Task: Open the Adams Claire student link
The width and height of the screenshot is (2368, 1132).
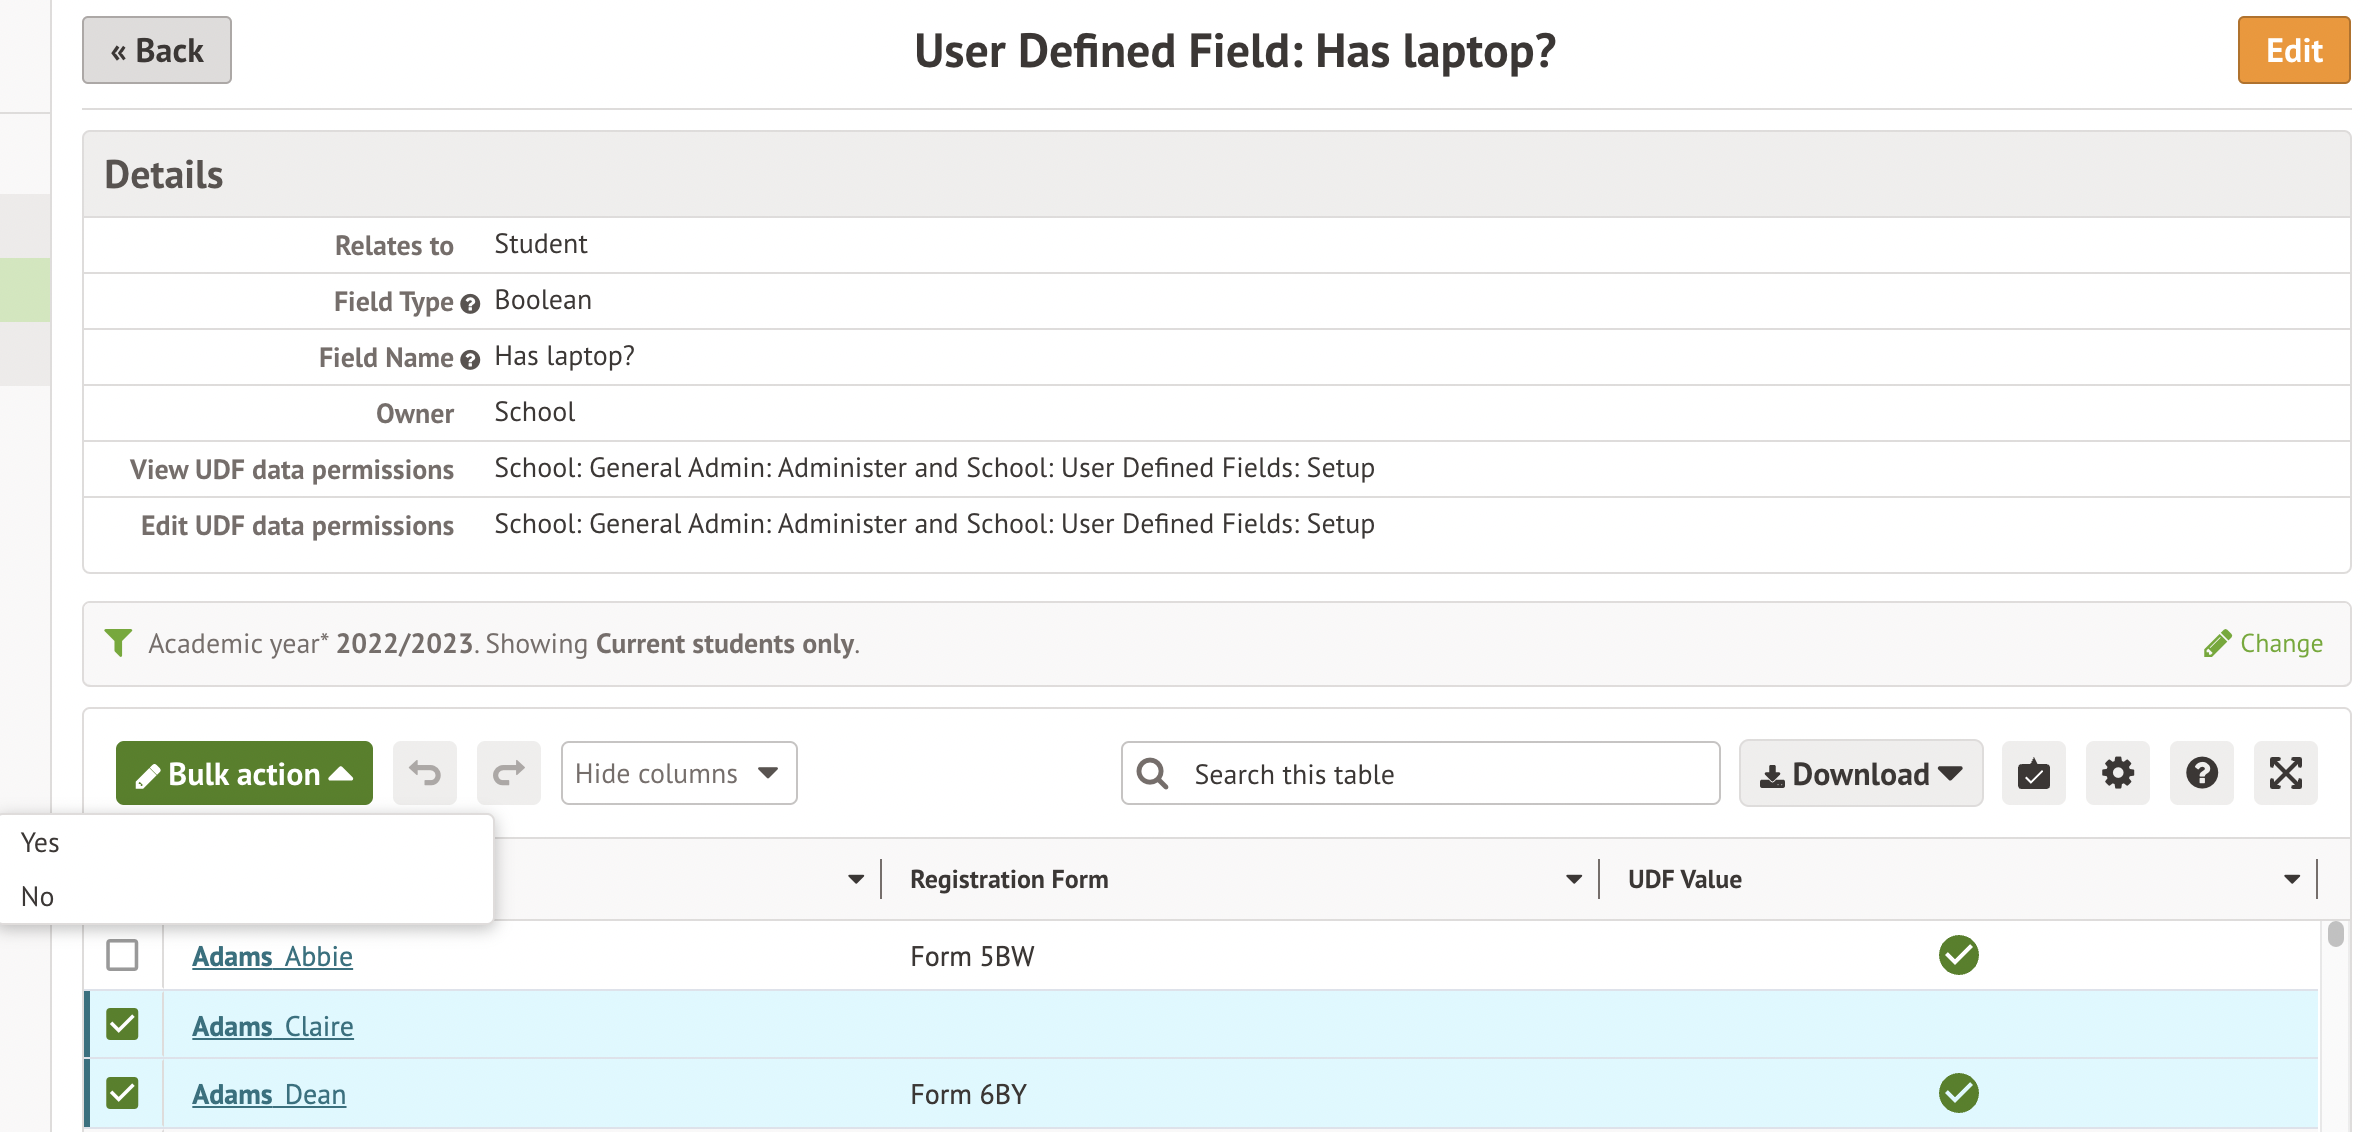Action: point(272,1026)
